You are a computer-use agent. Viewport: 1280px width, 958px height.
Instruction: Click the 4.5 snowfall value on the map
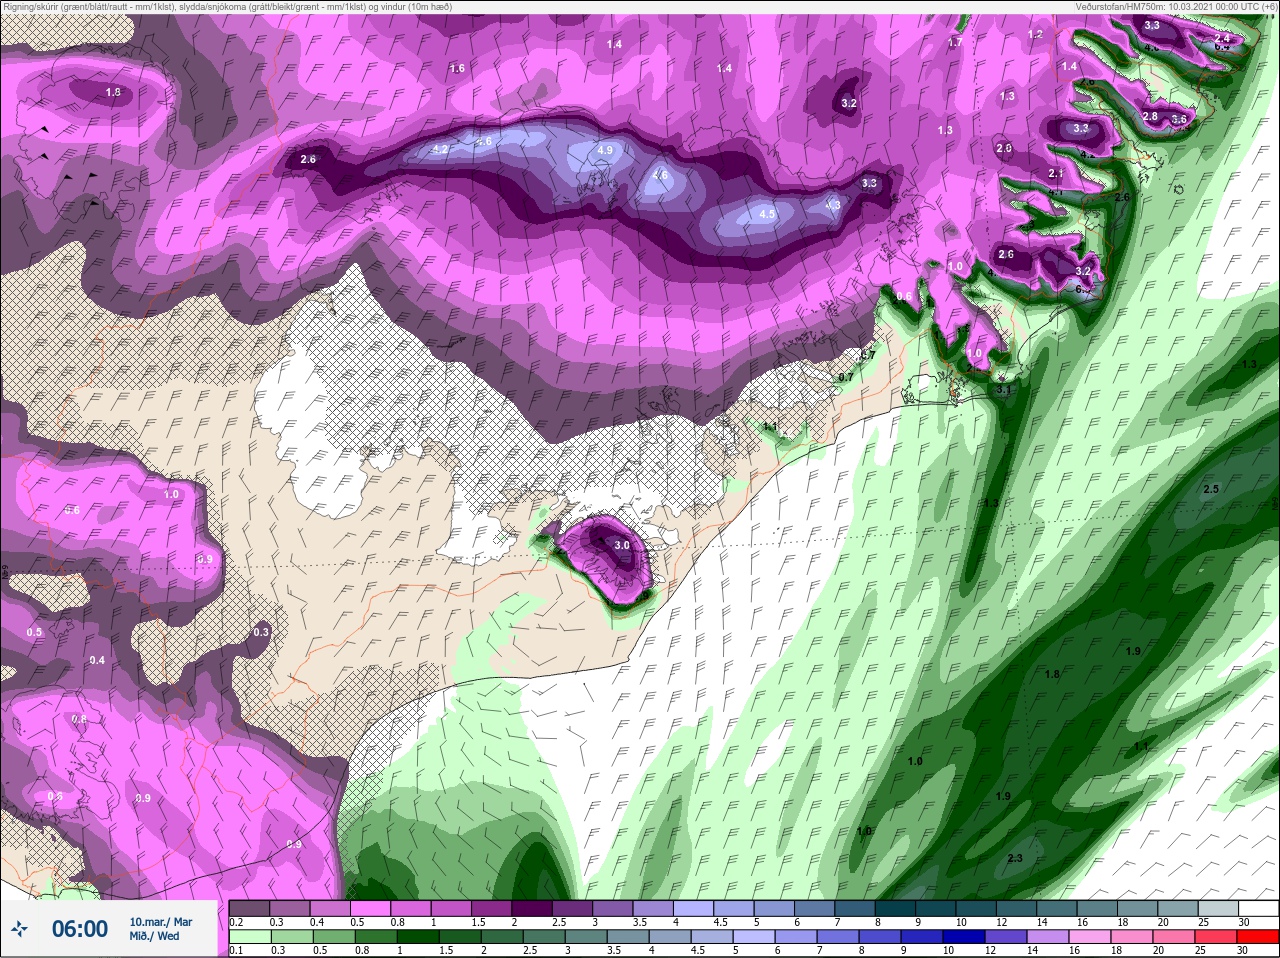767,213
